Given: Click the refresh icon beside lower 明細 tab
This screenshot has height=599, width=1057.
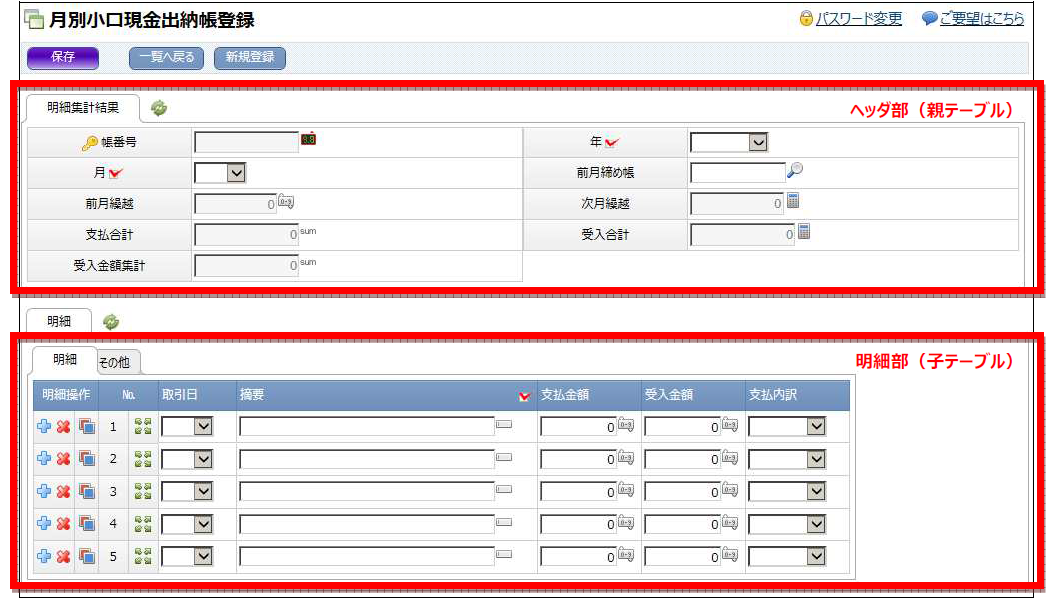Looking at the screenshot, I should pyautogui.click(x=111, y=321).
